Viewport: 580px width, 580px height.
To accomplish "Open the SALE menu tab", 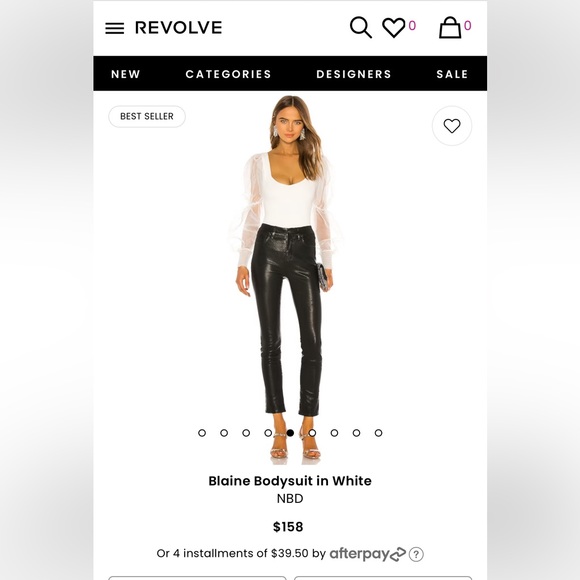I will tap(452, 74).
